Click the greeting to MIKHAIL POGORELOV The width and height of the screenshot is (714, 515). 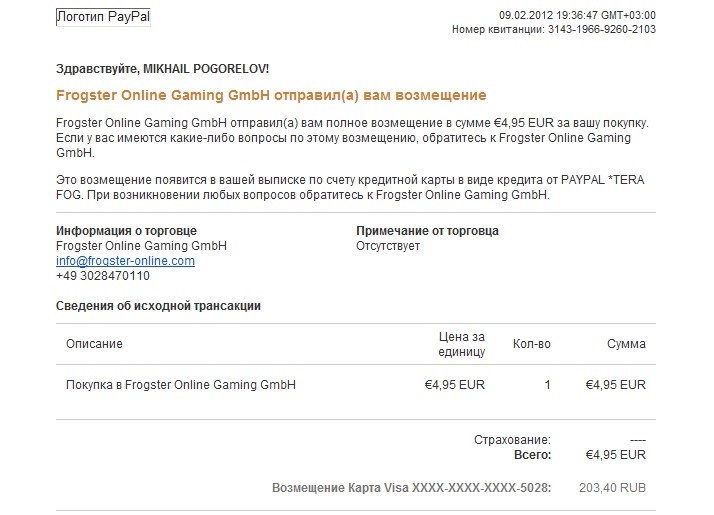pyautogui.click(x=163, y=69)
